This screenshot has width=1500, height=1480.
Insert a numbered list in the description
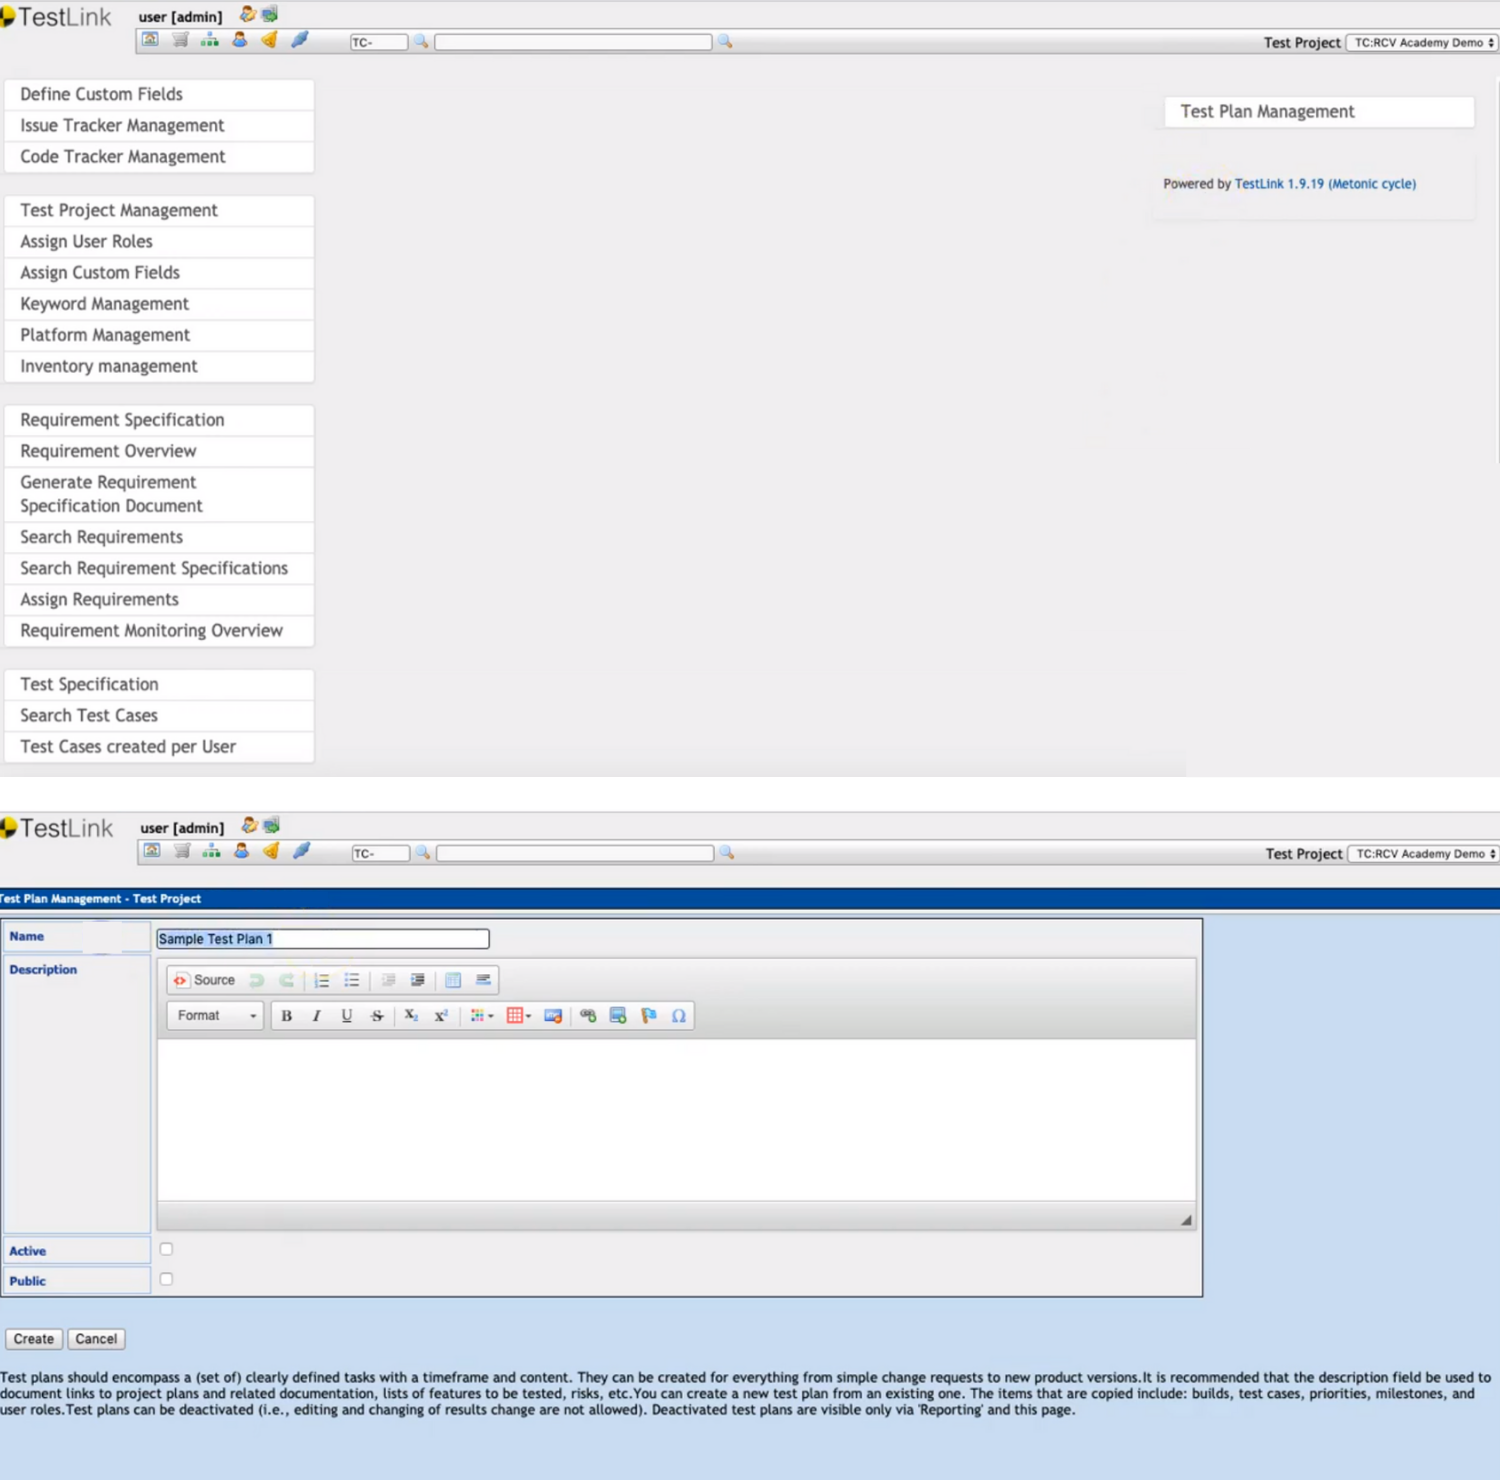(x=322, y=980)
